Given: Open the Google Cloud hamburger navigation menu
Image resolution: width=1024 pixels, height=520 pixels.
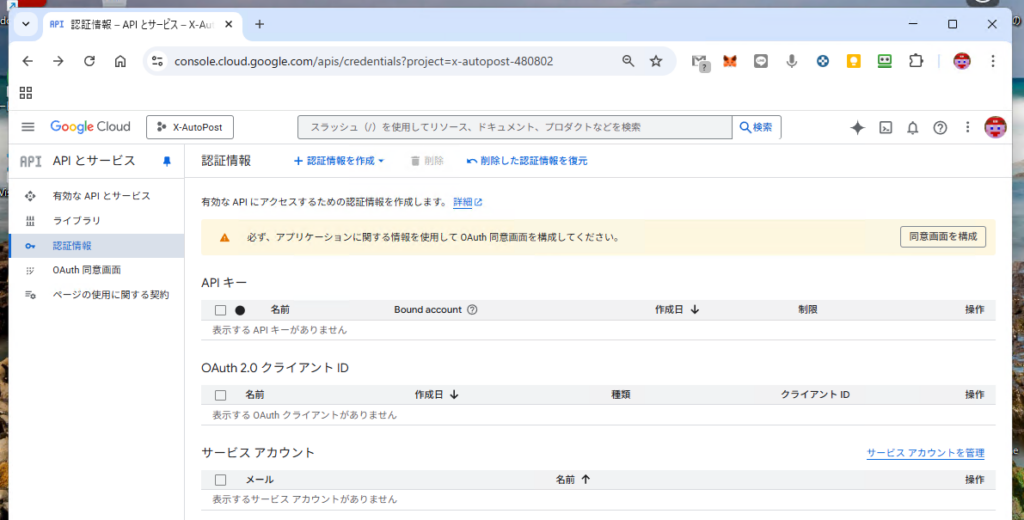Looking at the screenshot, I should pyautogui.click(x=28, y=127).
